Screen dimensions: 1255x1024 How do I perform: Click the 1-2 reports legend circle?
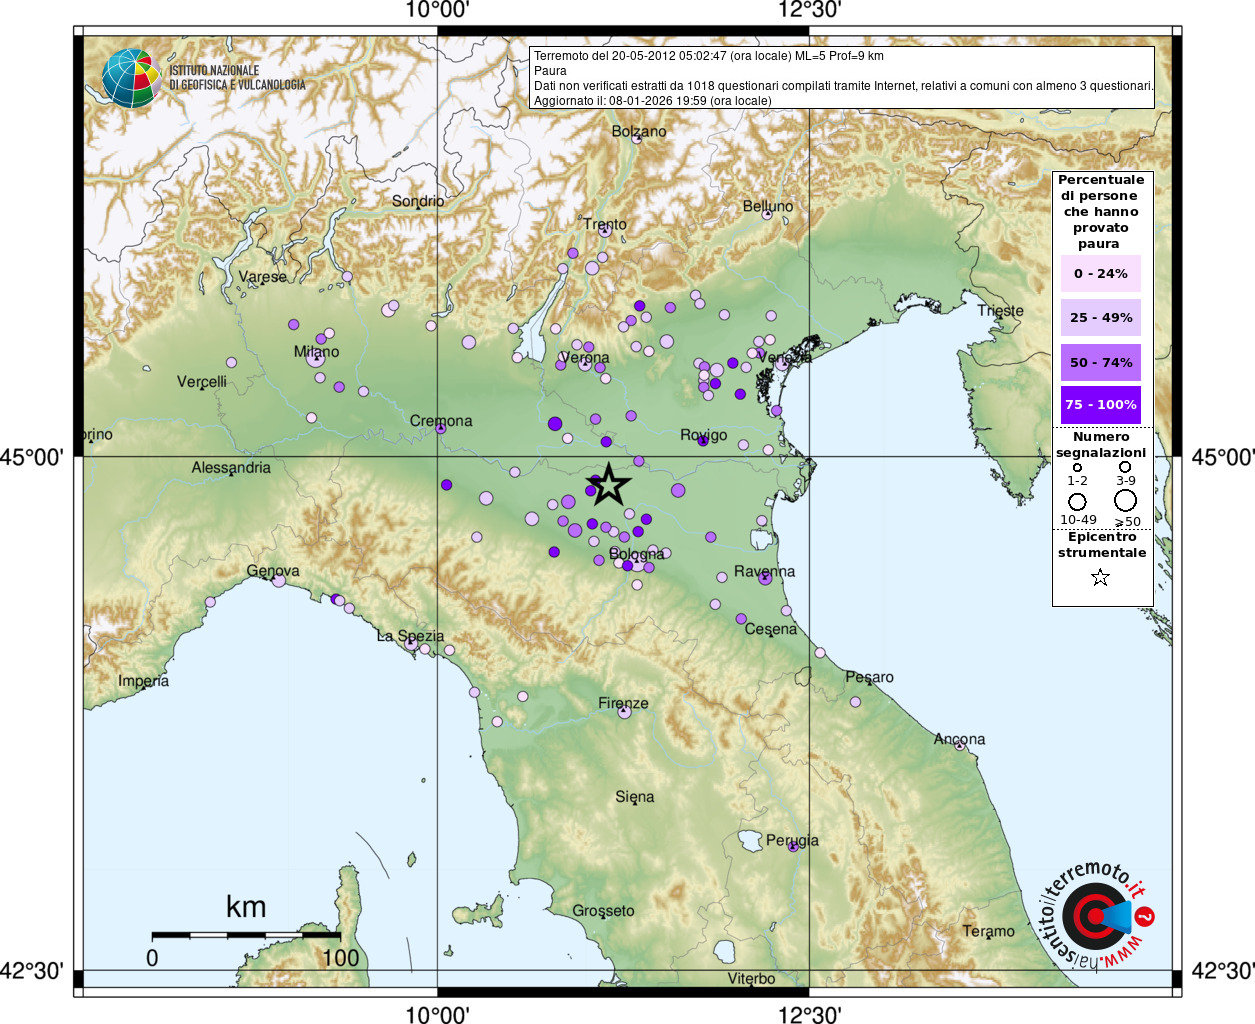click(x=1077, y=467)
